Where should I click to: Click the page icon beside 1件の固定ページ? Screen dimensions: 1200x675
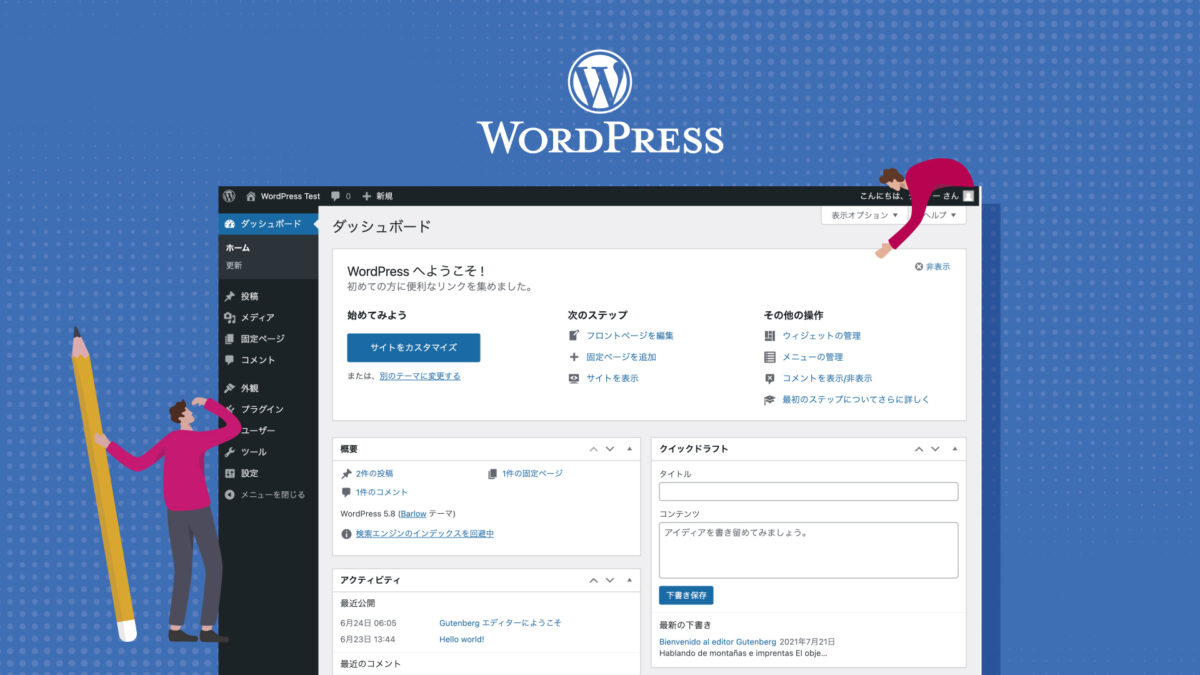click(x=493, y=474)
